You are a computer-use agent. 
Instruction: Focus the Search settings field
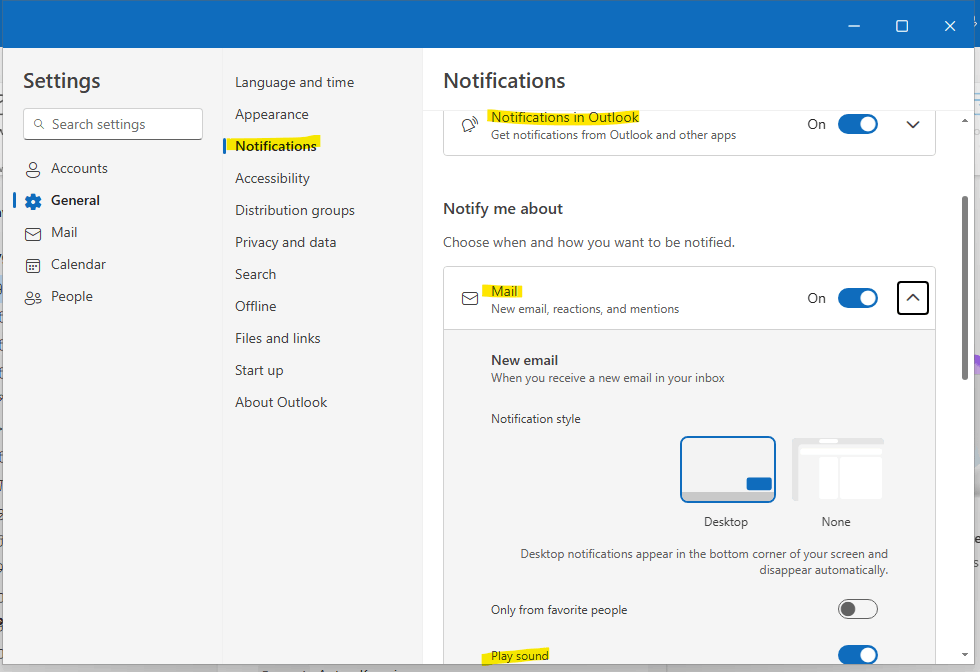tap(113, 124)
